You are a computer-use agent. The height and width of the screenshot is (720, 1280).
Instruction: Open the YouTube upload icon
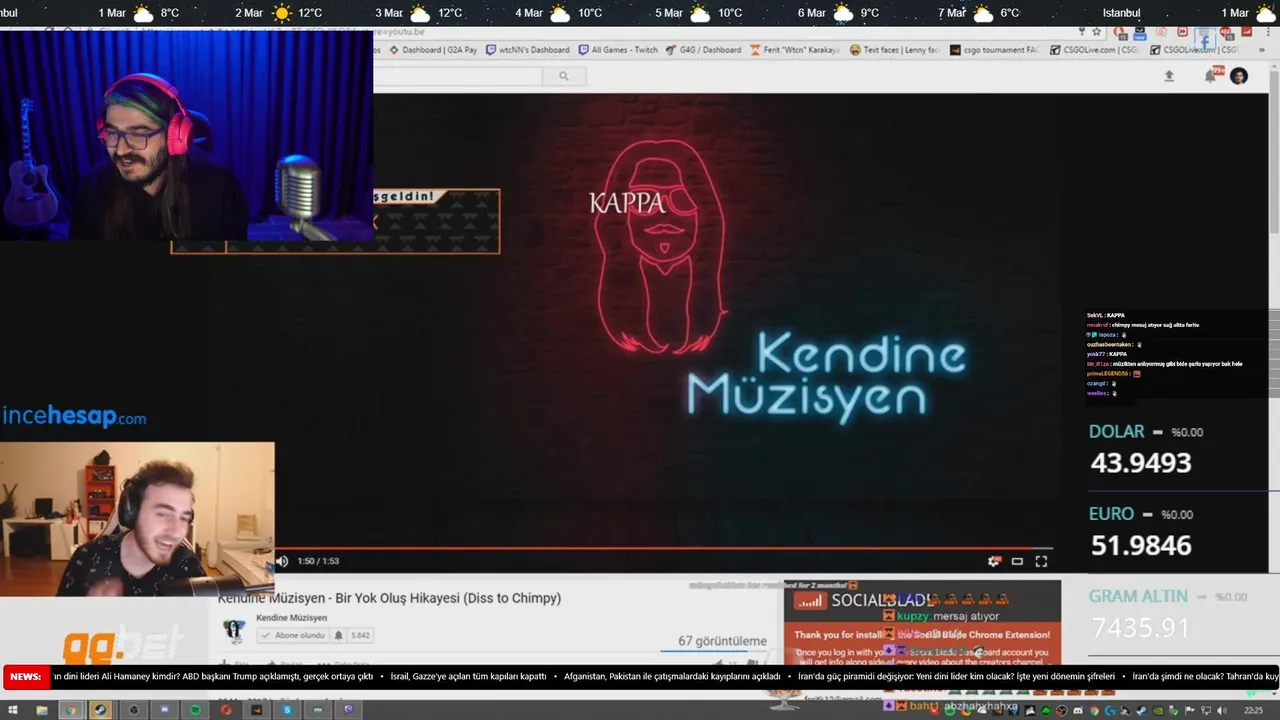[x=1169, y=76]
